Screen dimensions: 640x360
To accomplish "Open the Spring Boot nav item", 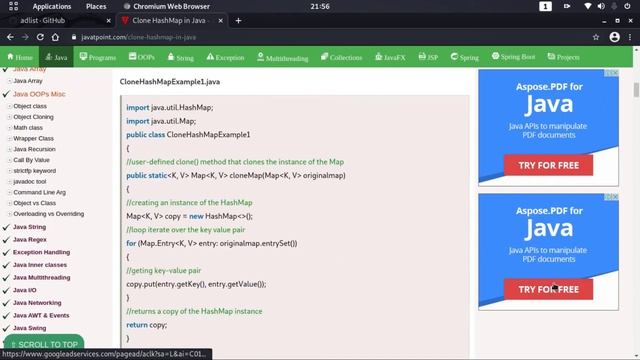I will 513,57.
